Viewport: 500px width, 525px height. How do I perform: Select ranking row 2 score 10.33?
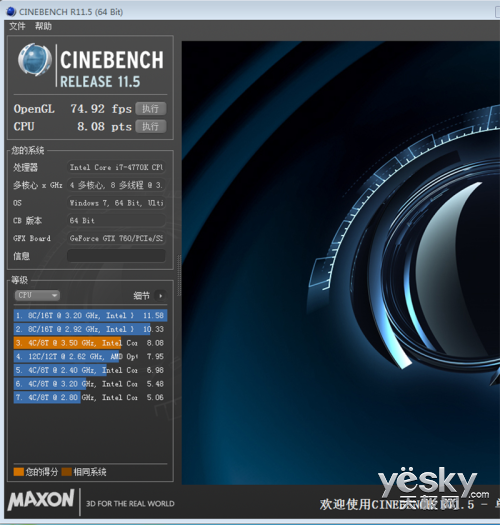point(90,329)
